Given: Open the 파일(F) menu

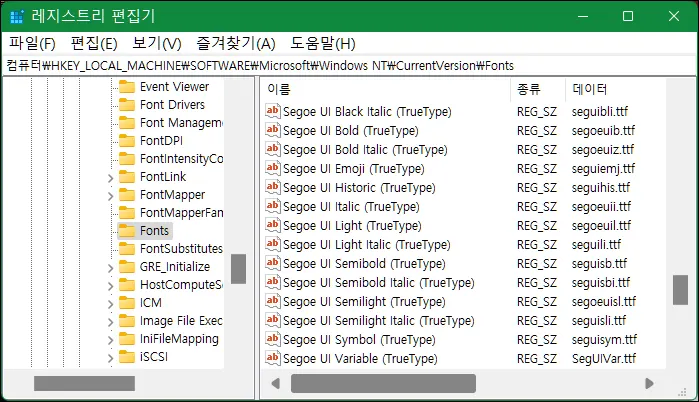Looking at the screenshot, I should [33, 44].
